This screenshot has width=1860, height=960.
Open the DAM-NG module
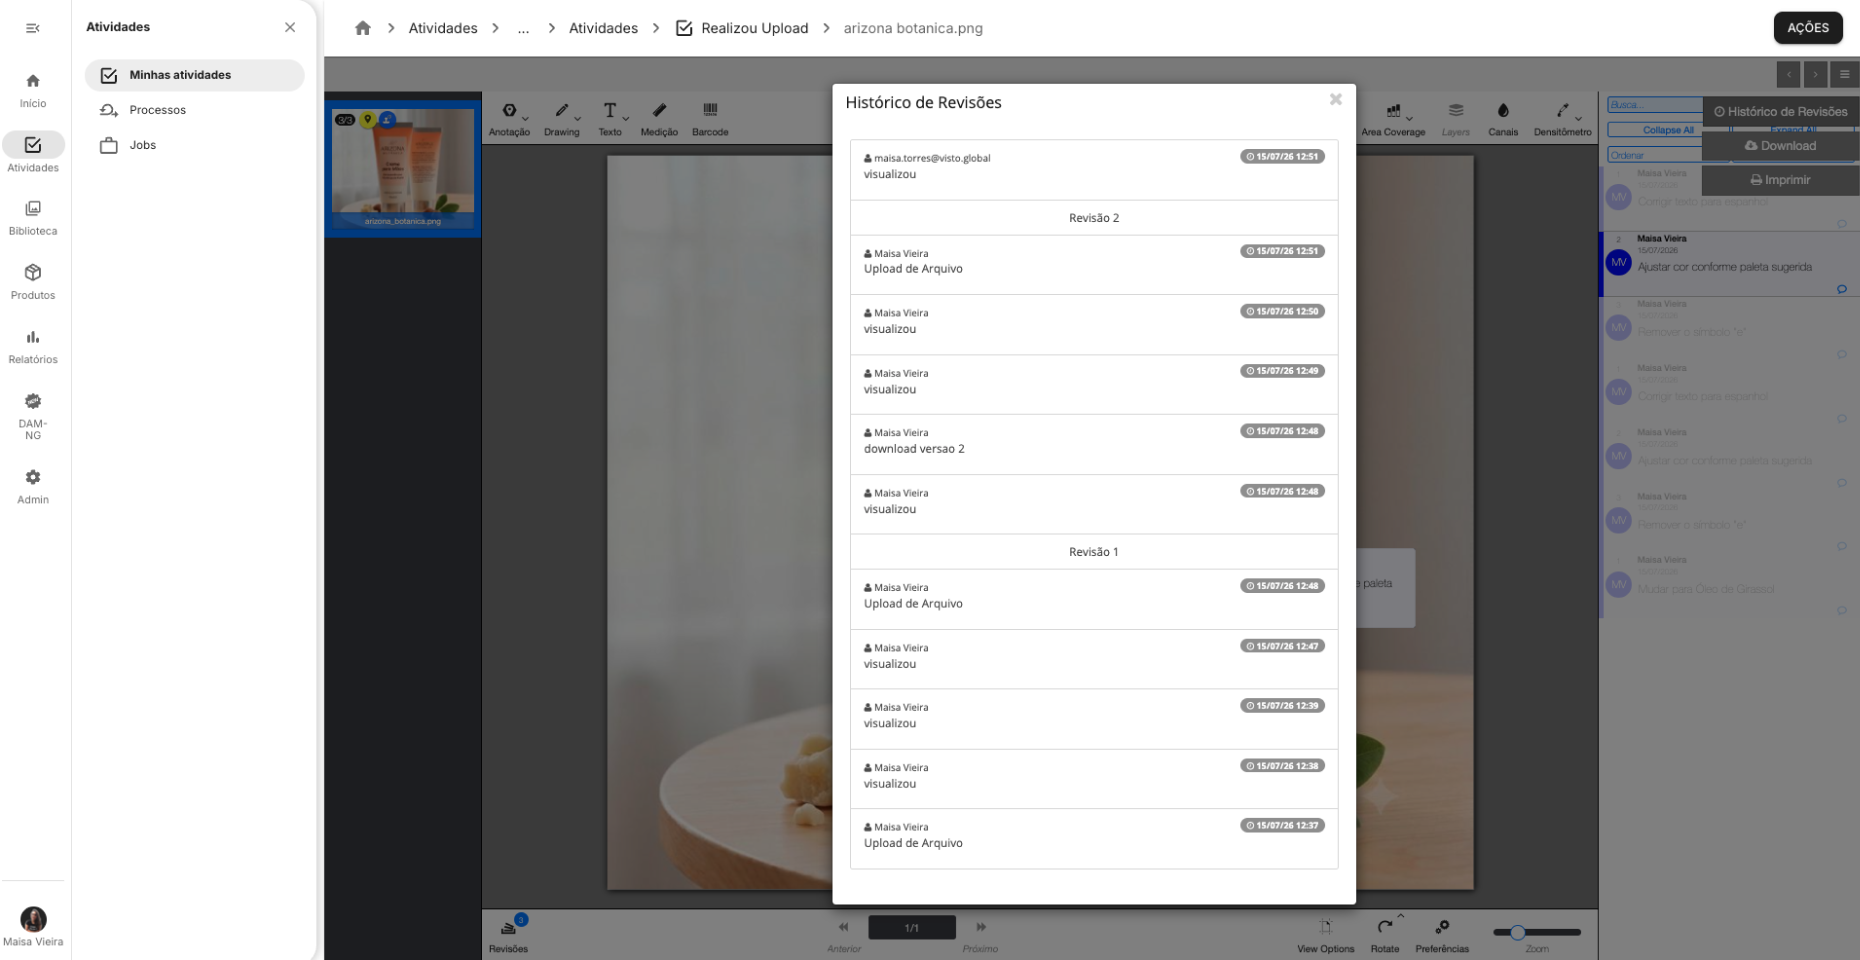(33, 416)
